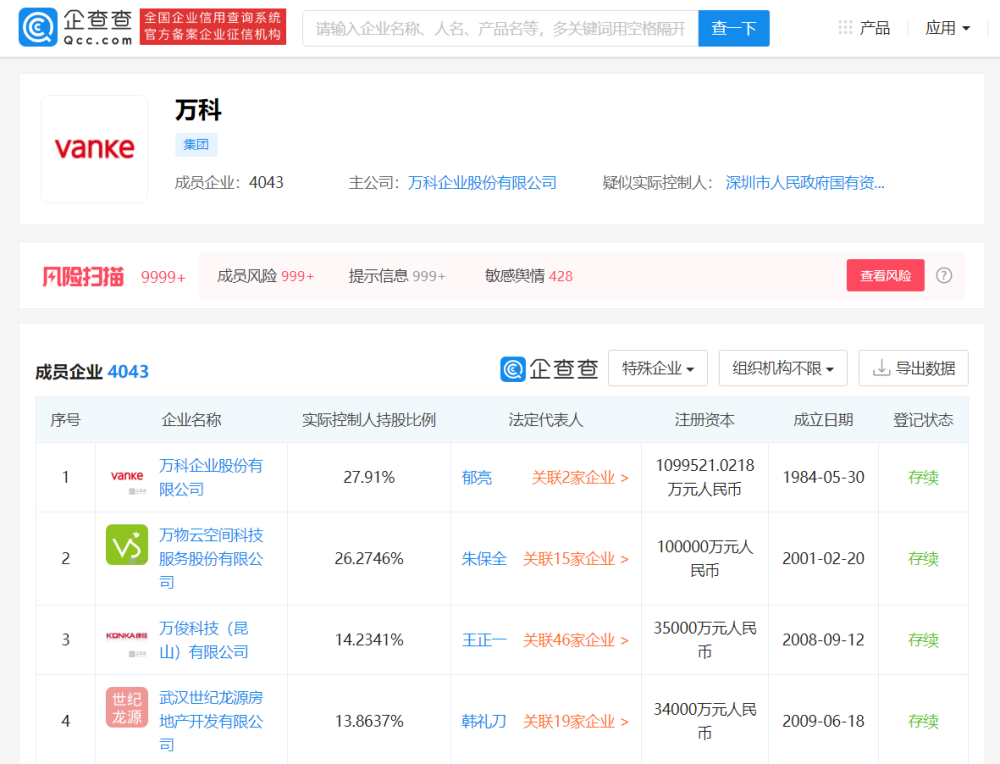Open 万科企业股份有限公司 in table row 1
Image resolution: width=1000 pixels, height=764 pixels.
pyautogui.click(x=211, y=477)
